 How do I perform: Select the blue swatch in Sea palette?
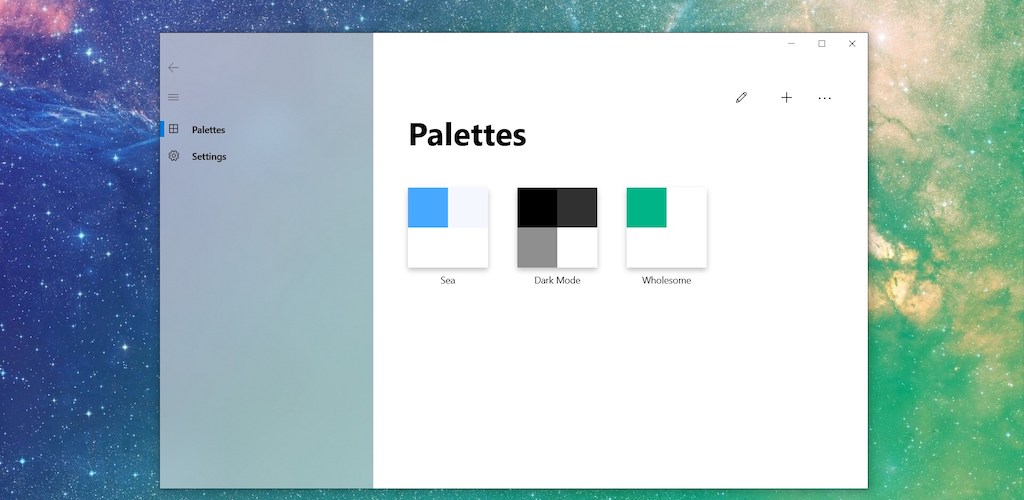click(428, 208)
